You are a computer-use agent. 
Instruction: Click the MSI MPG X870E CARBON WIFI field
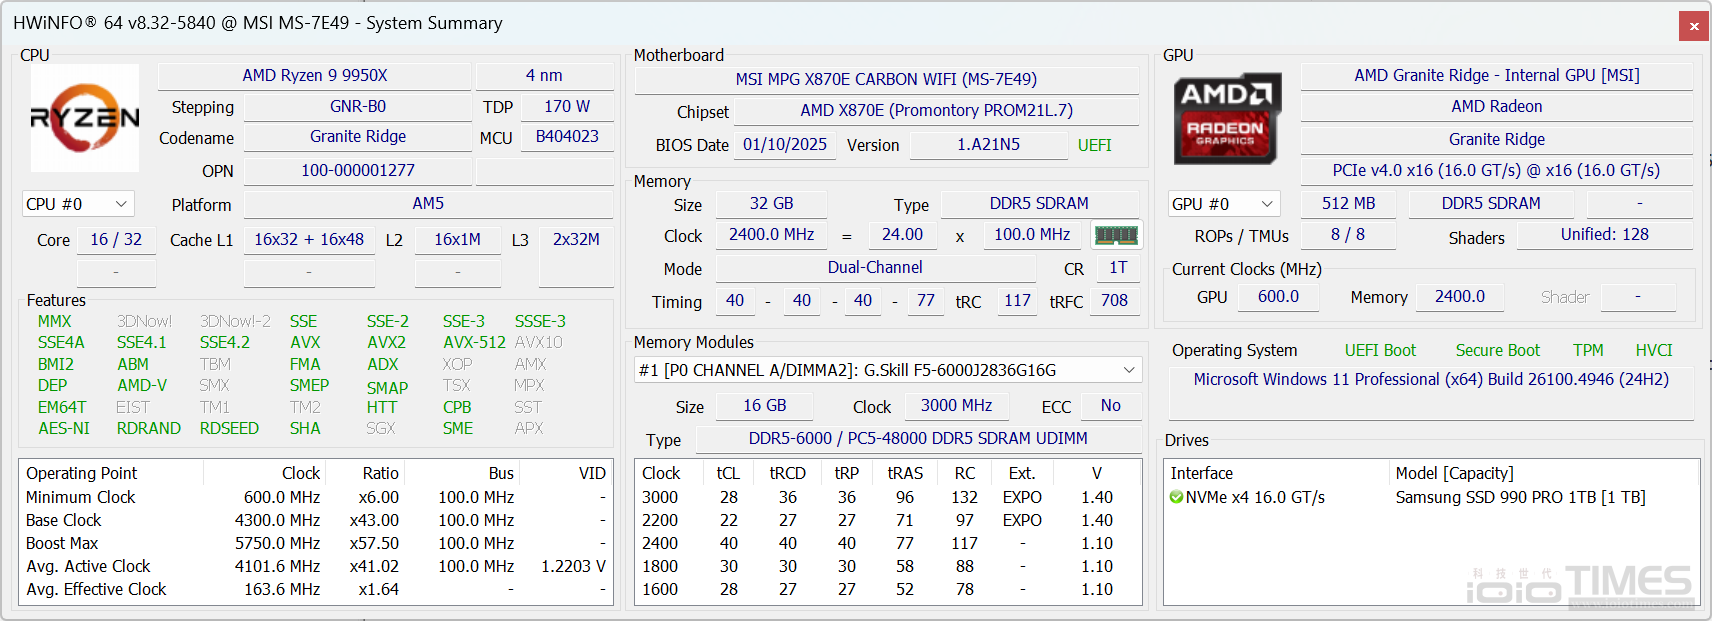(x=886, y=79)
